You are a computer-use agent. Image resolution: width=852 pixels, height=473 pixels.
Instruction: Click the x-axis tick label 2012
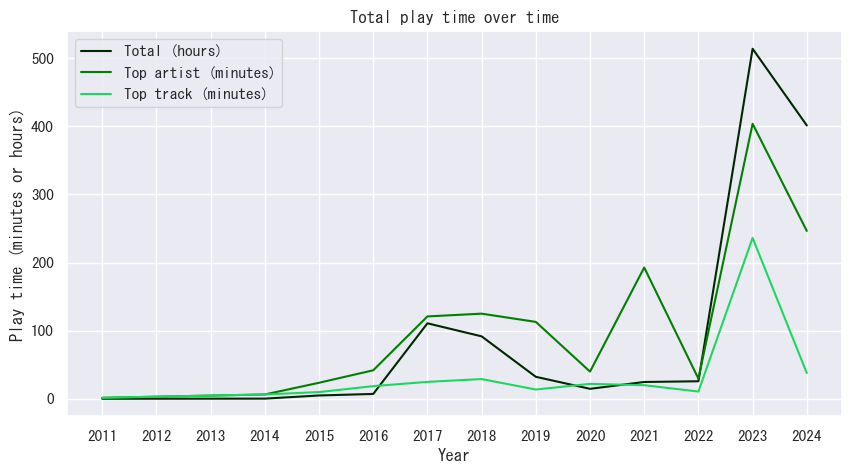(156, 436)
